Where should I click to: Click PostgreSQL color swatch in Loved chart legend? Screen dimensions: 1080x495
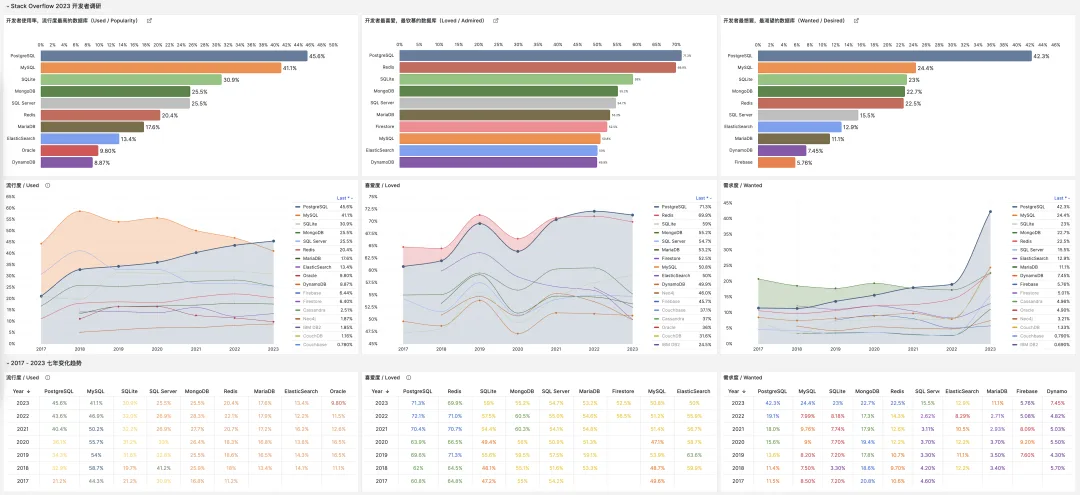click(656, 207)
